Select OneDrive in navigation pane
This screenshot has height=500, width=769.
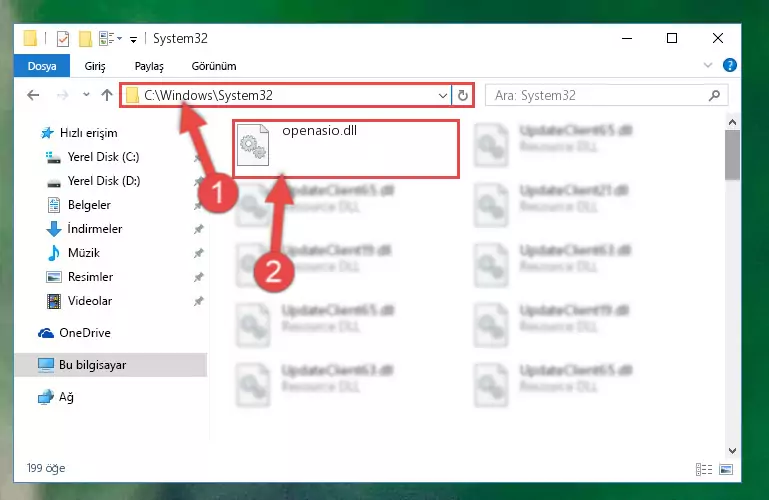tap(84, 333)
